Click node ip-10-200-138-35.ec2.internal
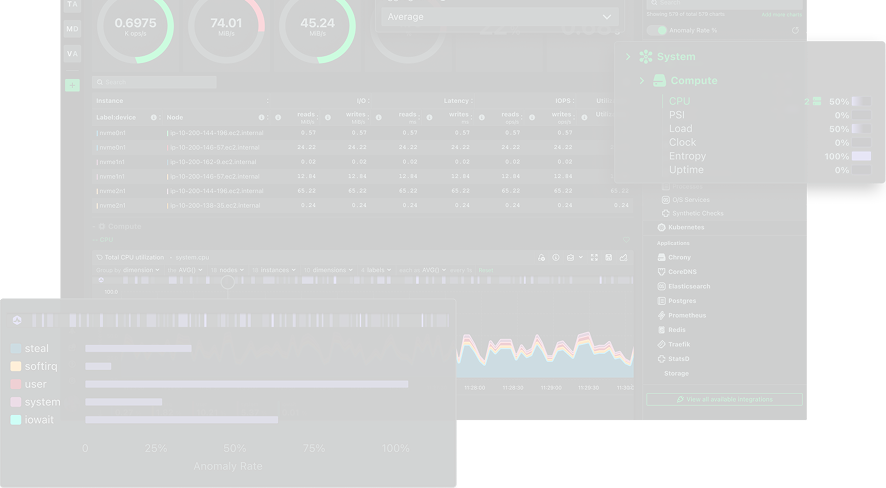The image size is (886, 488). tap(214, 206)
